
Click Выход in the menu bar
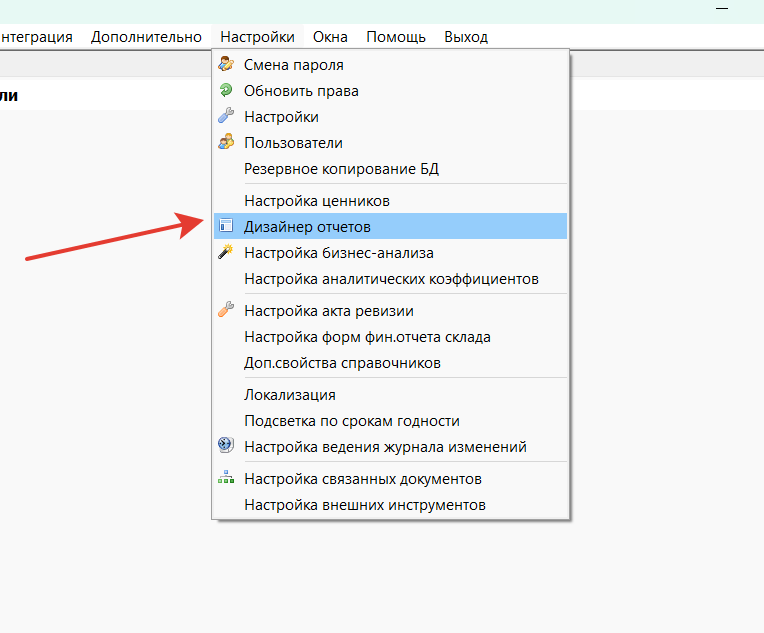tap(466, 37)
